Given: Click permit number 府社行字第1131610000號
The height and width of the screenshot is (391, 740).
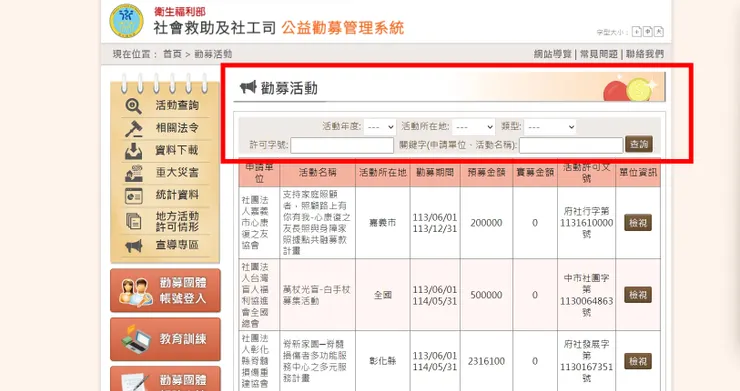Looking at the screenshot, I should tap(586, 222).
